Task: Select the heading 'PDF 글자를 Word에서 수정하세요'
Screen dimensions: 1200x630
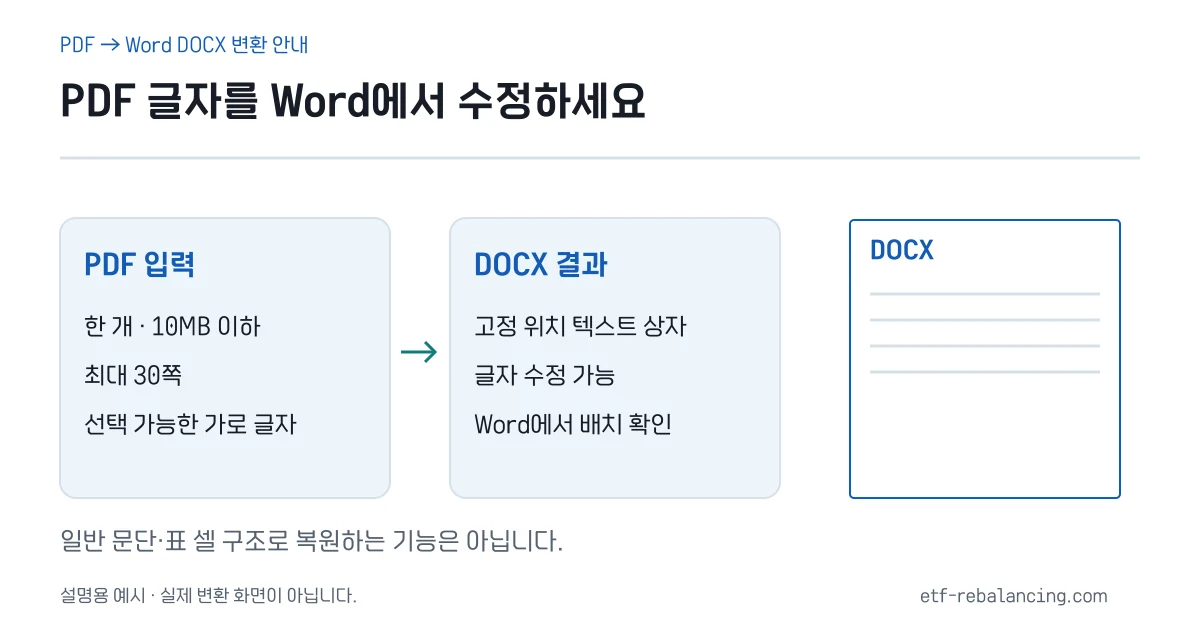Action: 353,102
